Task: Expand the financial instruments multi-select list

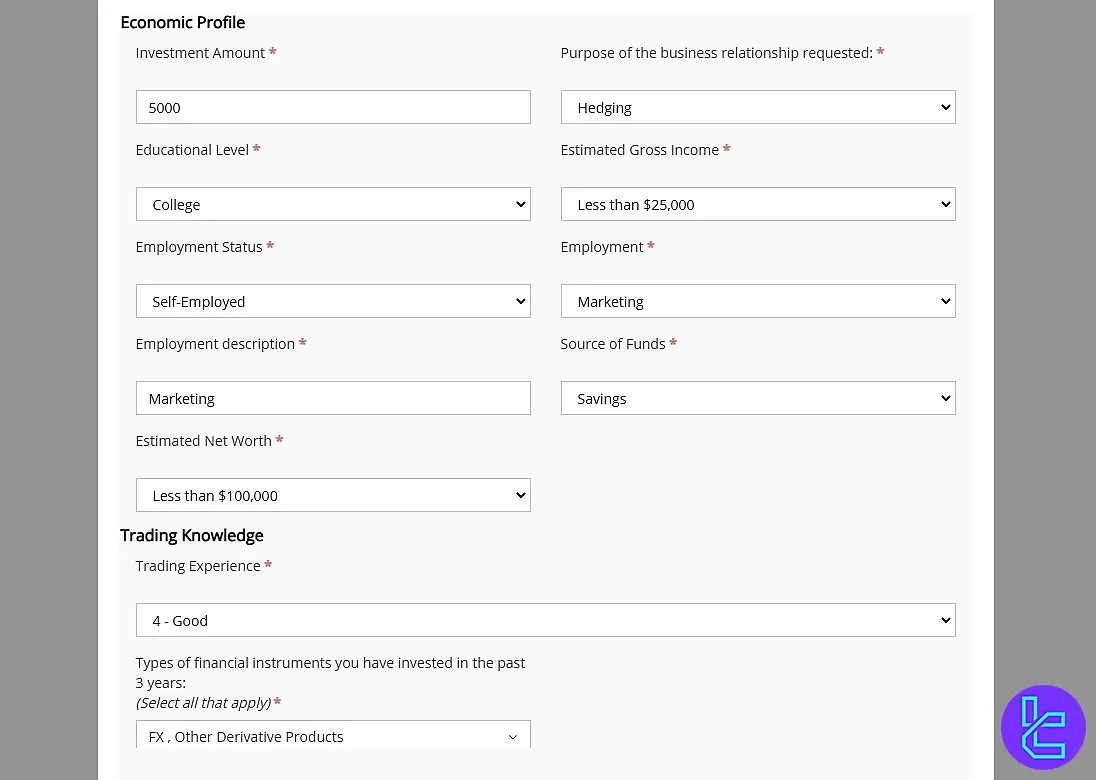Action: click(333, 736)
